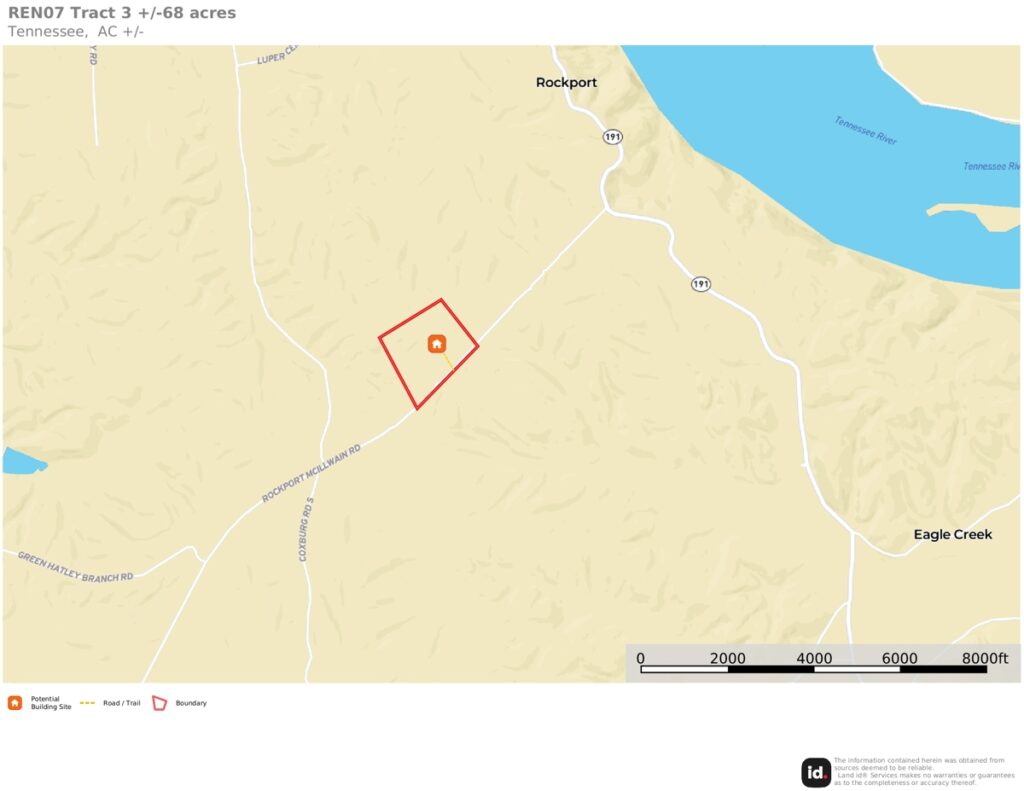1024x791 pixels.
Task: Click the red Boundary legend polygon icon
Action: (159, 703)
